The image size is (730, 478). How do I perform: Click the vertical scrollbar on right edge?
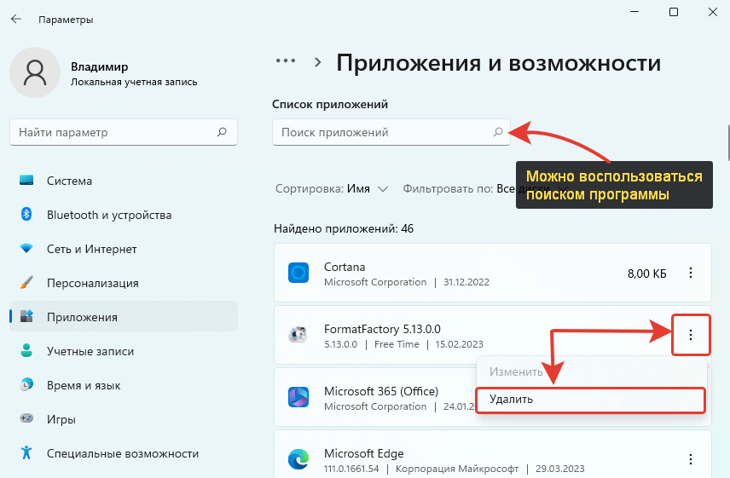(727, 142)
